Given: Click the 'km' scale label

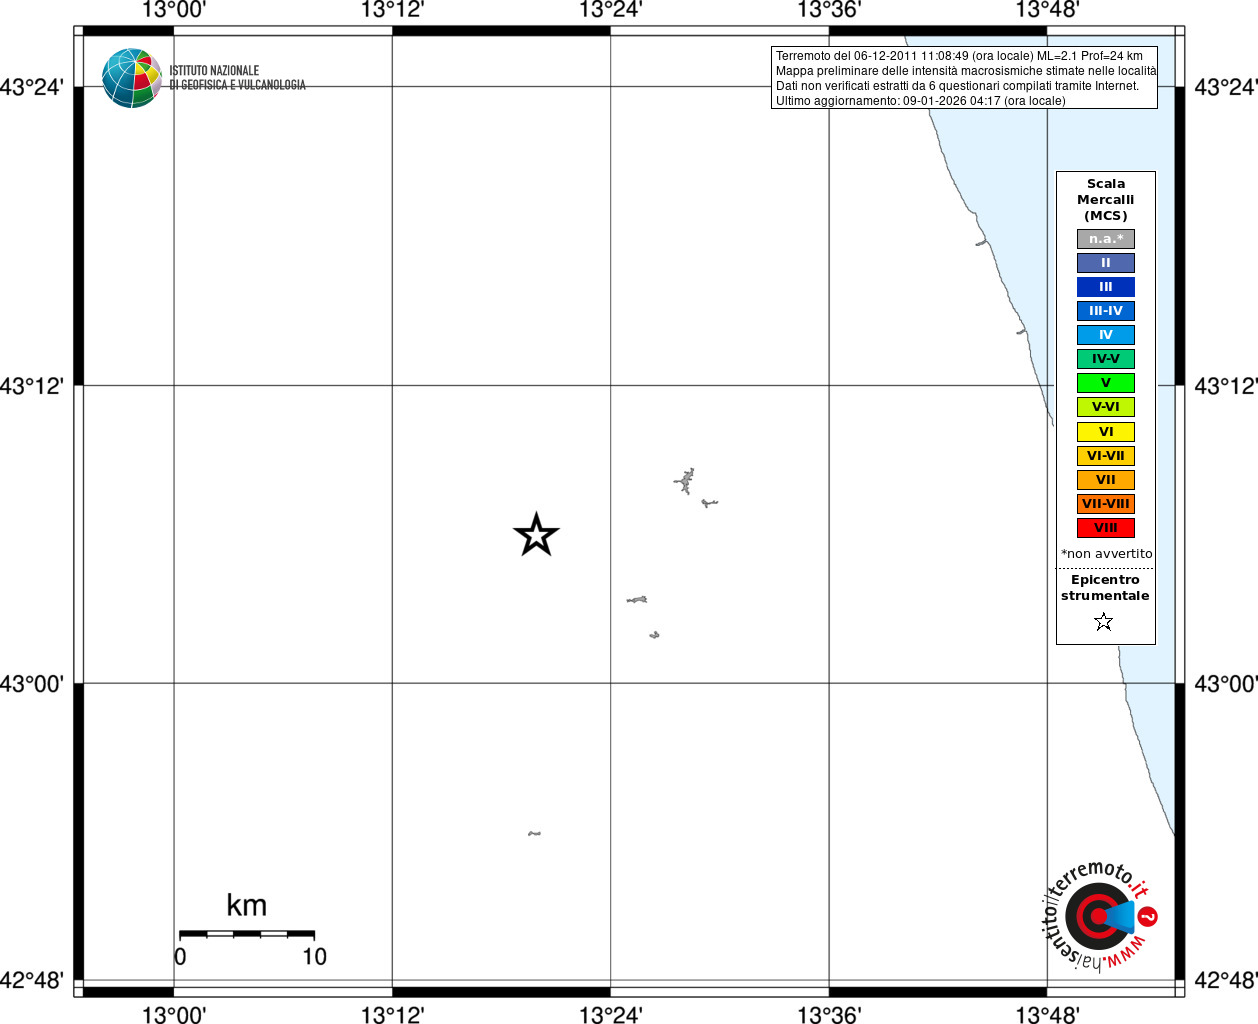Looking at the screenshot, I should pyautogui.click(x=247, y=905).
